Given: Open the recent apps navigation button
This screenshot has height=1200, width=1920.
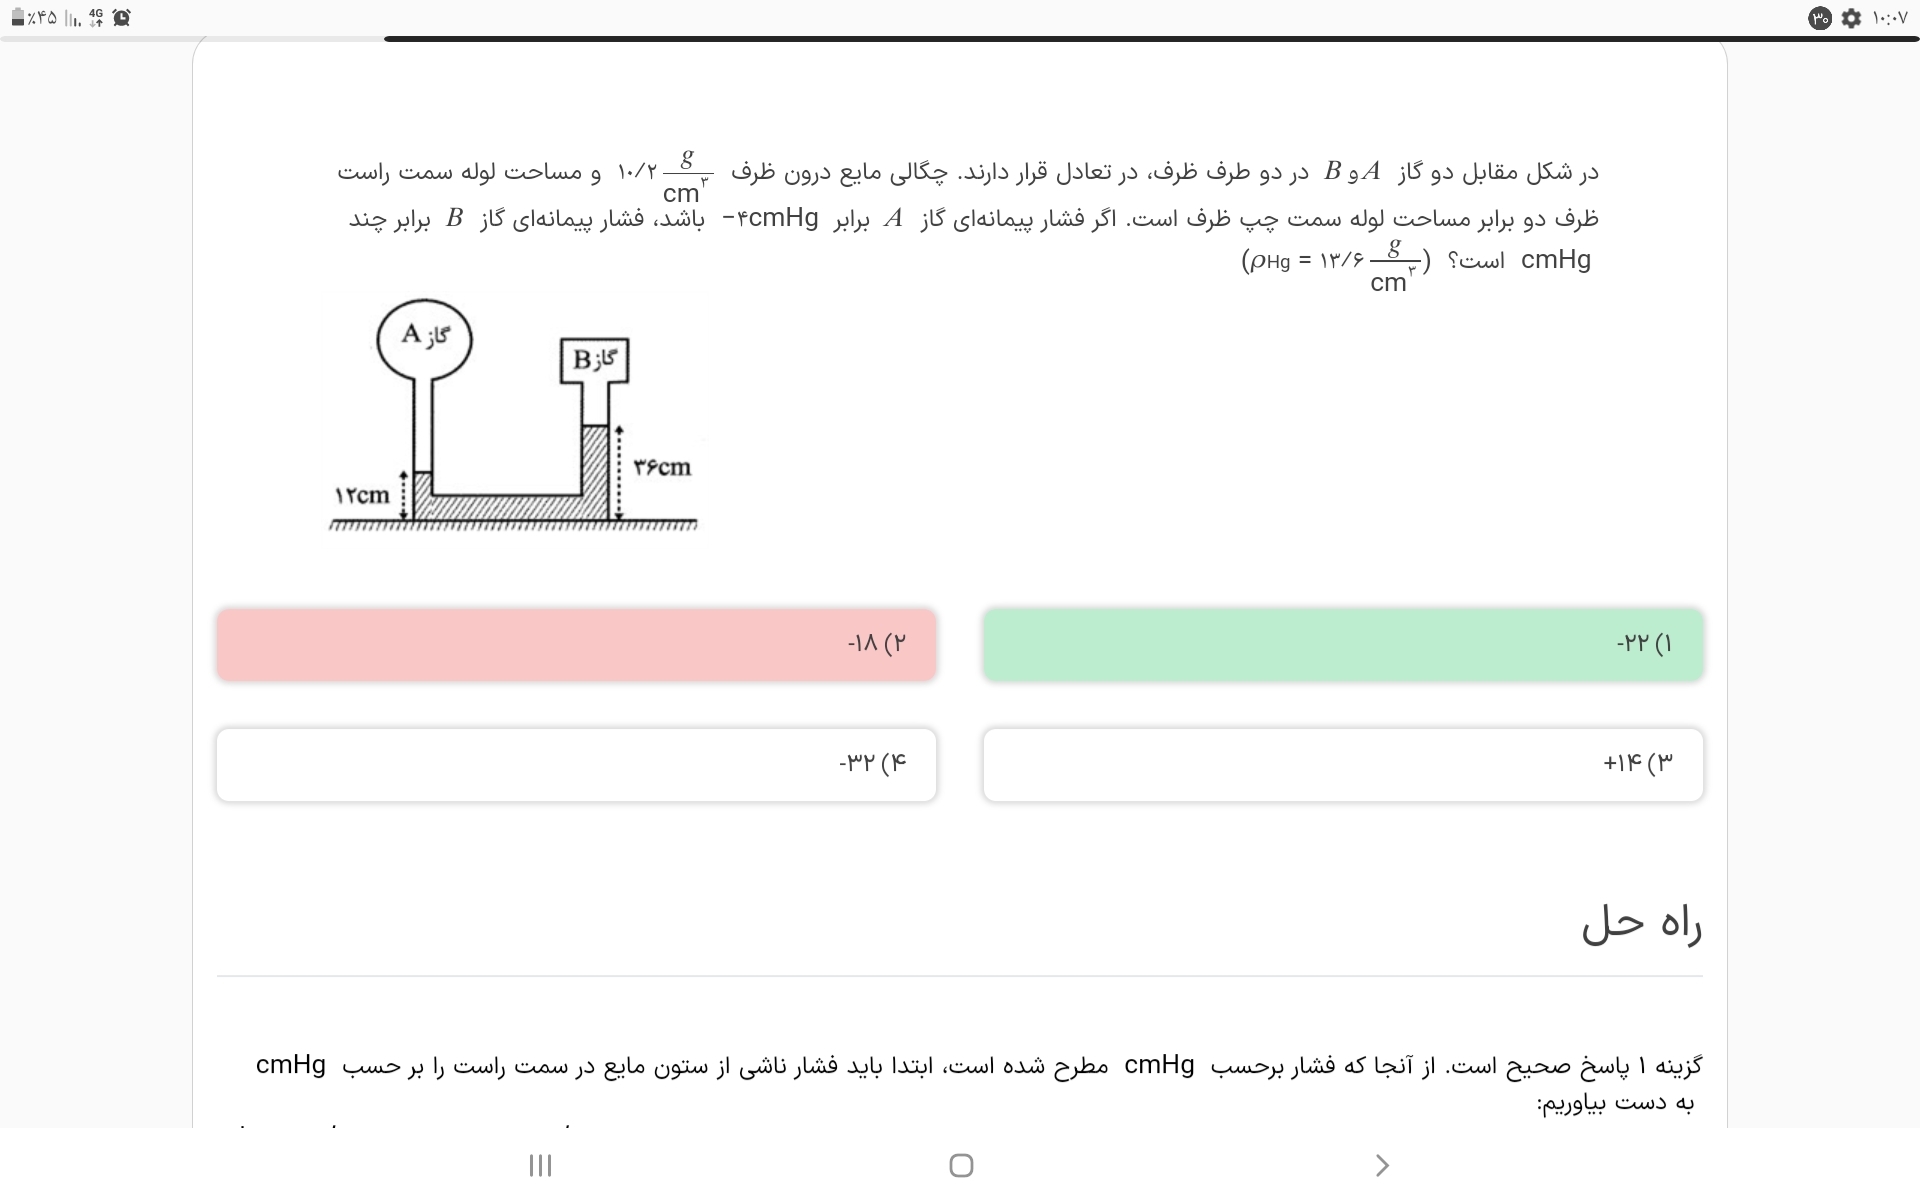Looking at the screenshot, I should coord(540,1165).
